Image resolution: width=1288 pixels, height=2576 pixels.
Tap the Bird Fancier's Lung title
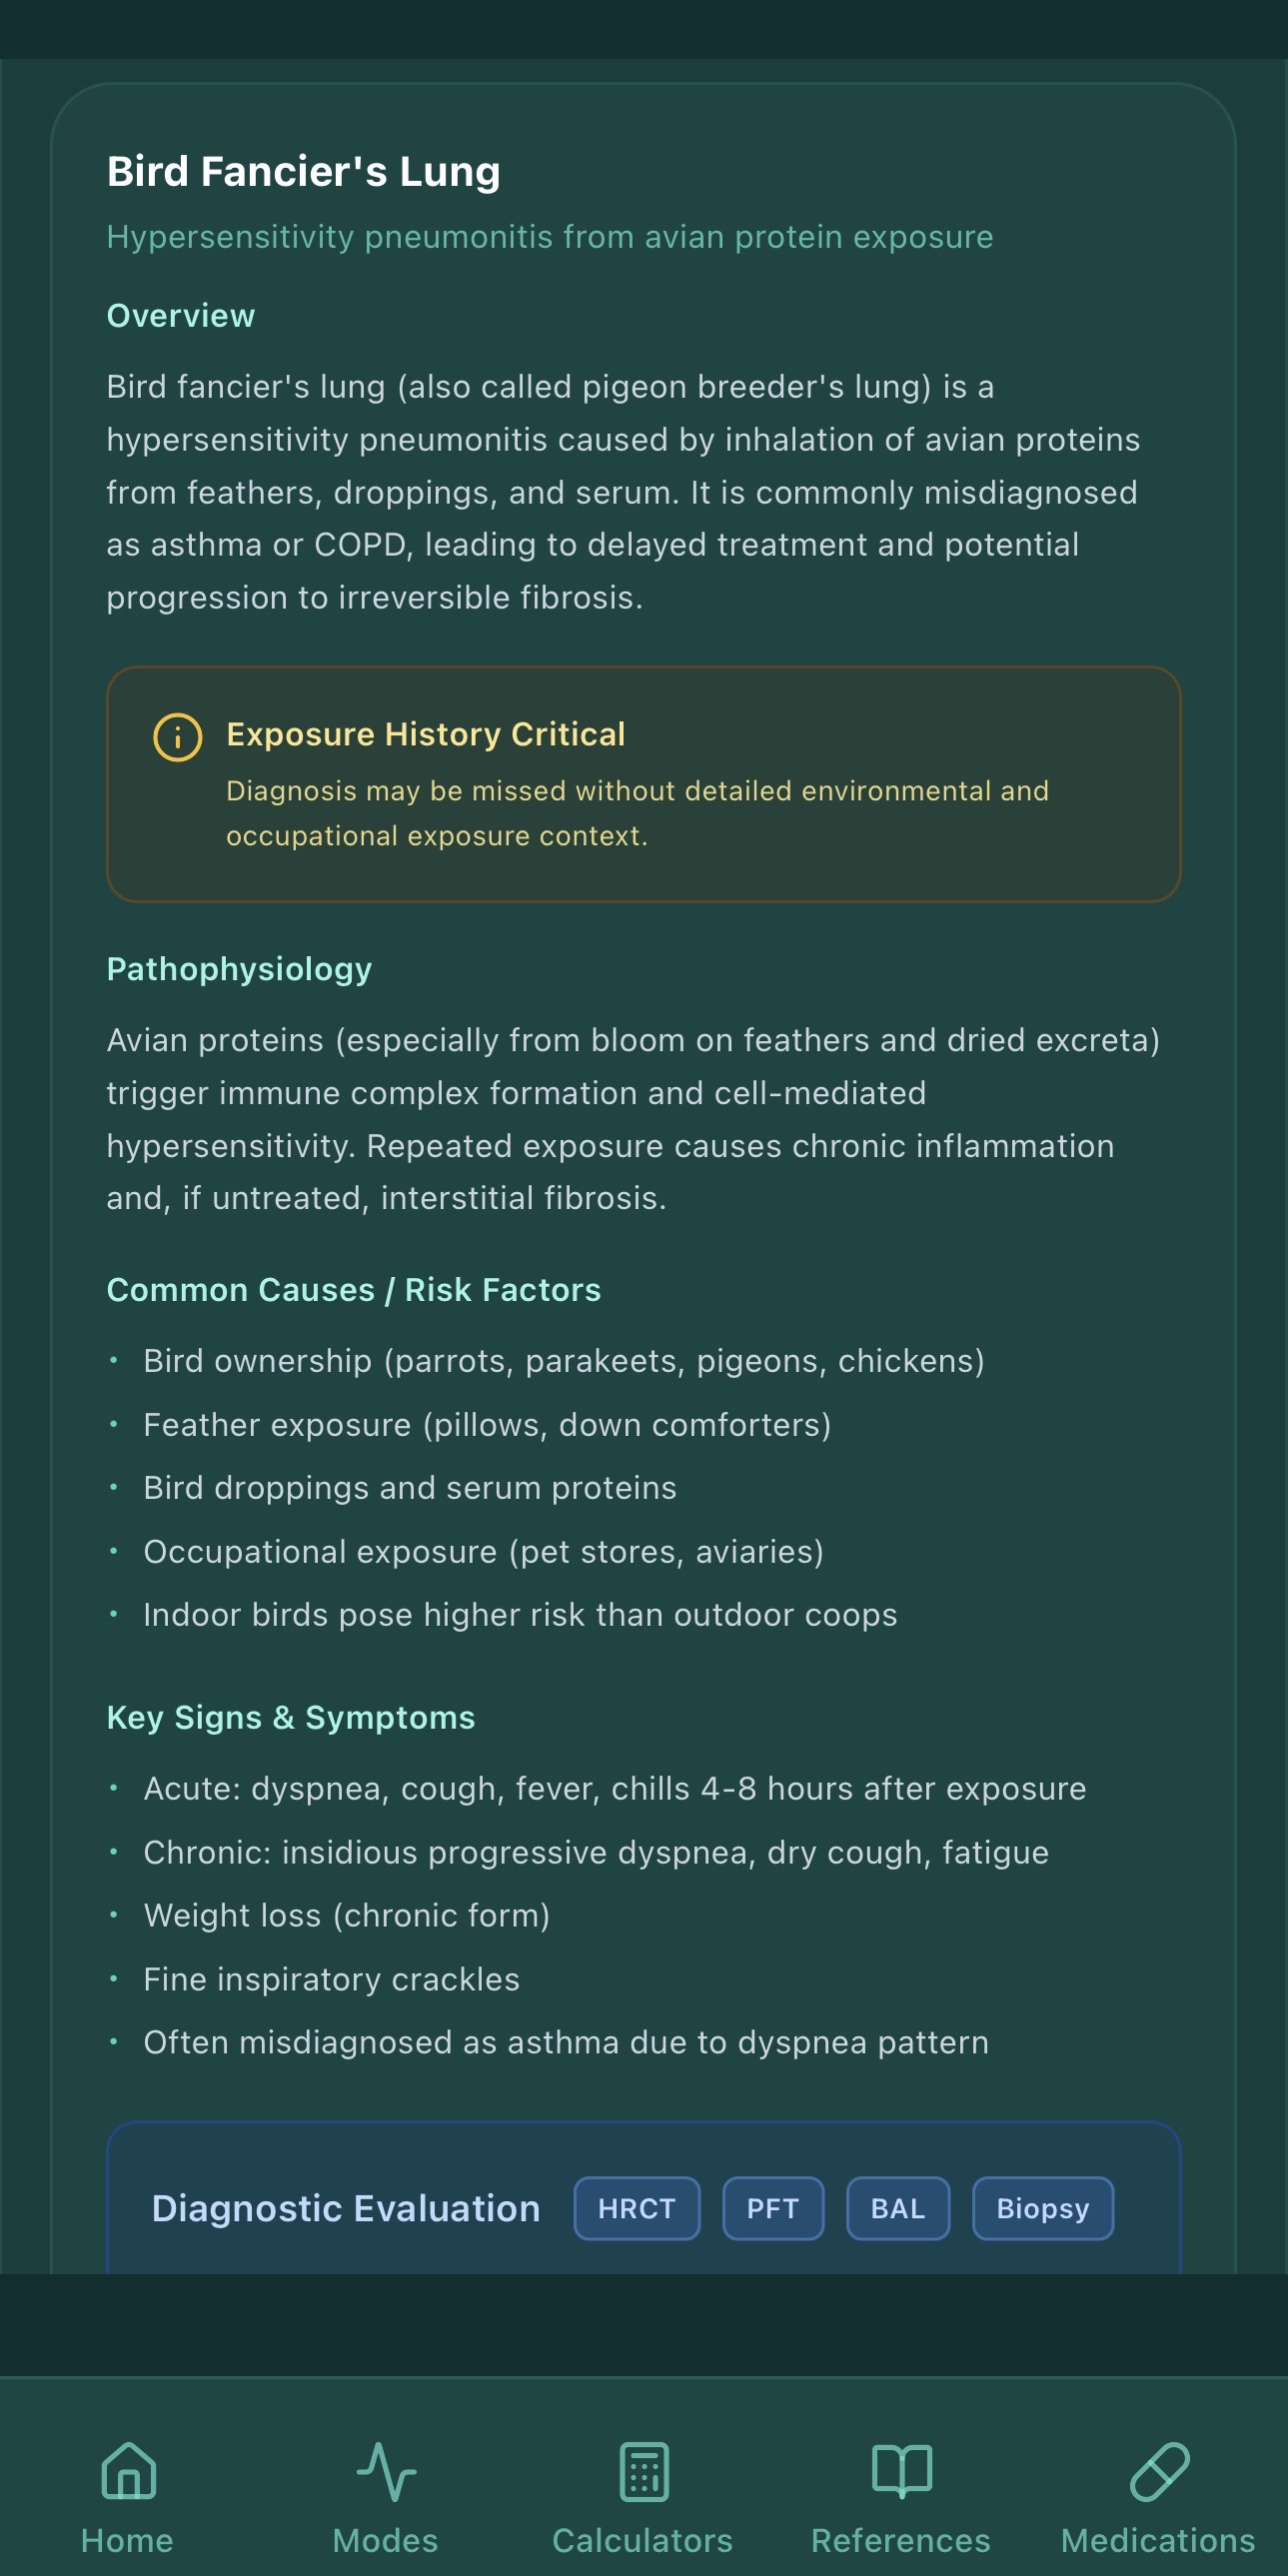click(303, 170)
